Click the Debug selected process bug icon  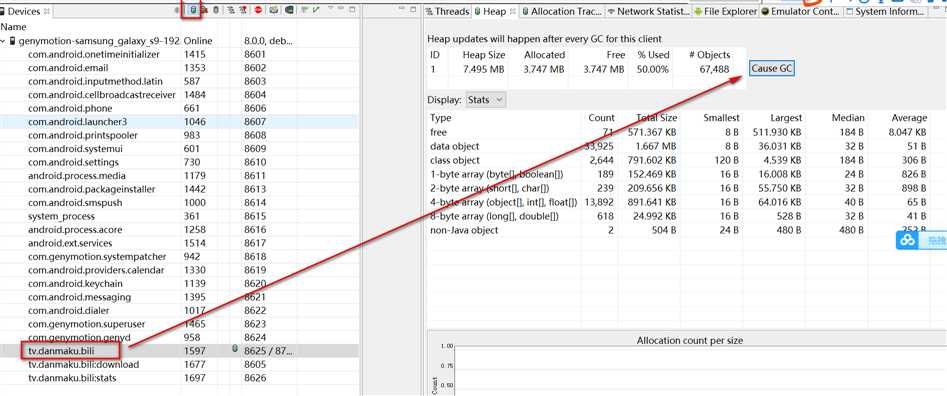[176, 10]
